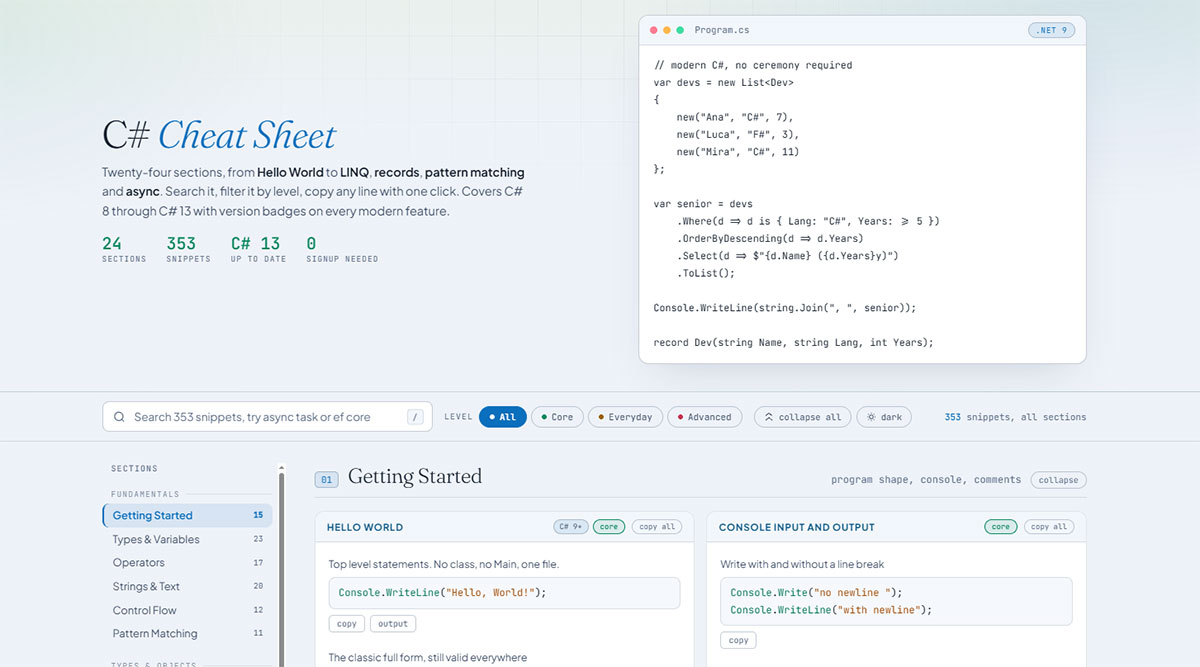This screenshot has height=667, width=1200.
Task: Filter snippets by Advanced level
Action: (705, 417)
